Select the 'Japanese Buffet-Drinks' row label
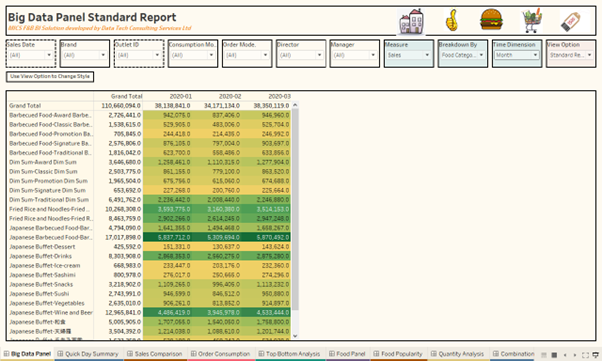Screen dimensions: 602x361 point(40,256)
